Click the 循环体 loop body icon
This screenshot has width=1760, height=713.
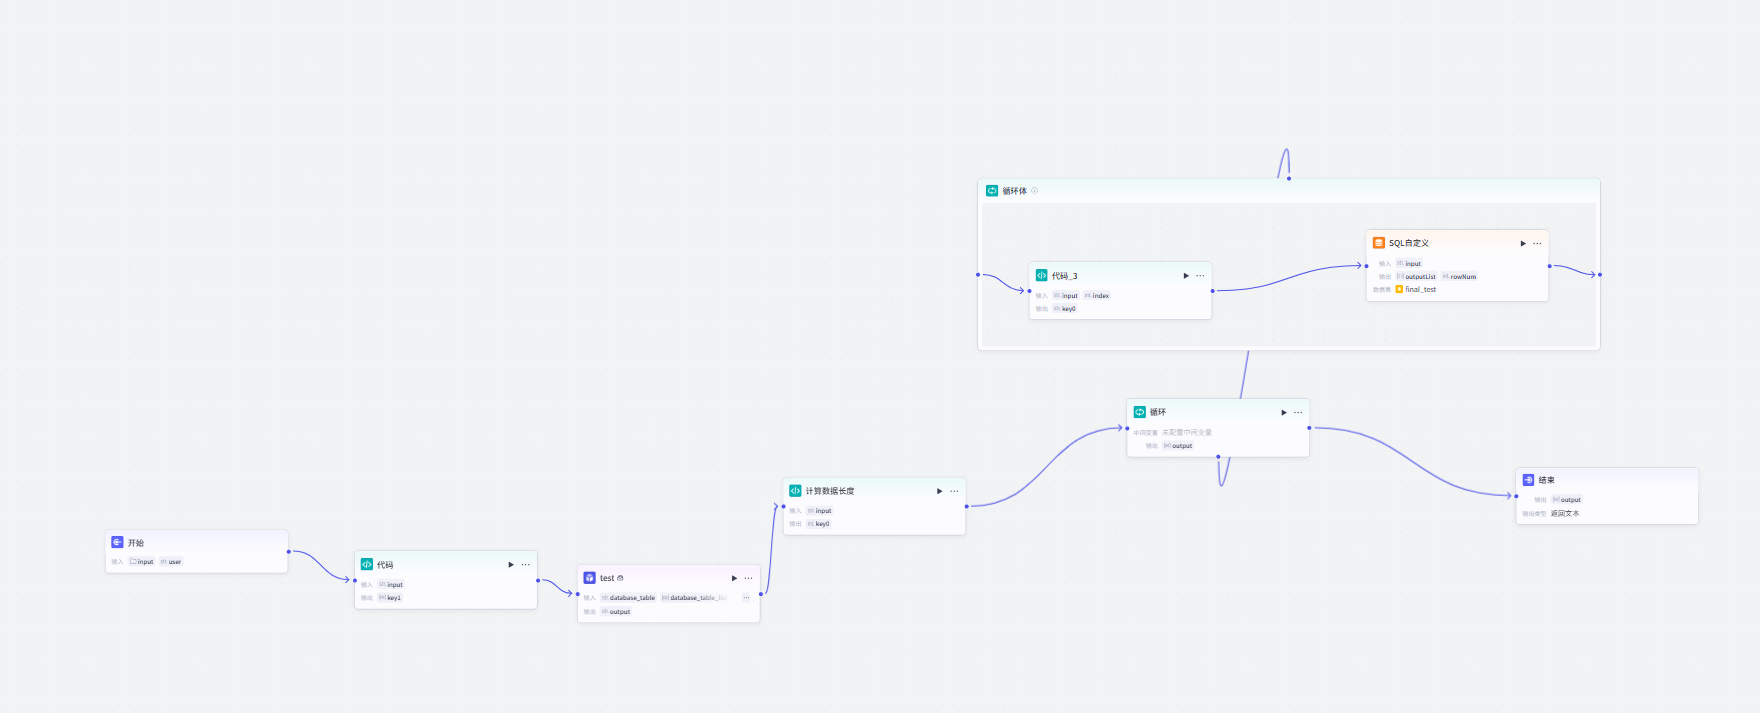[992, 190]
